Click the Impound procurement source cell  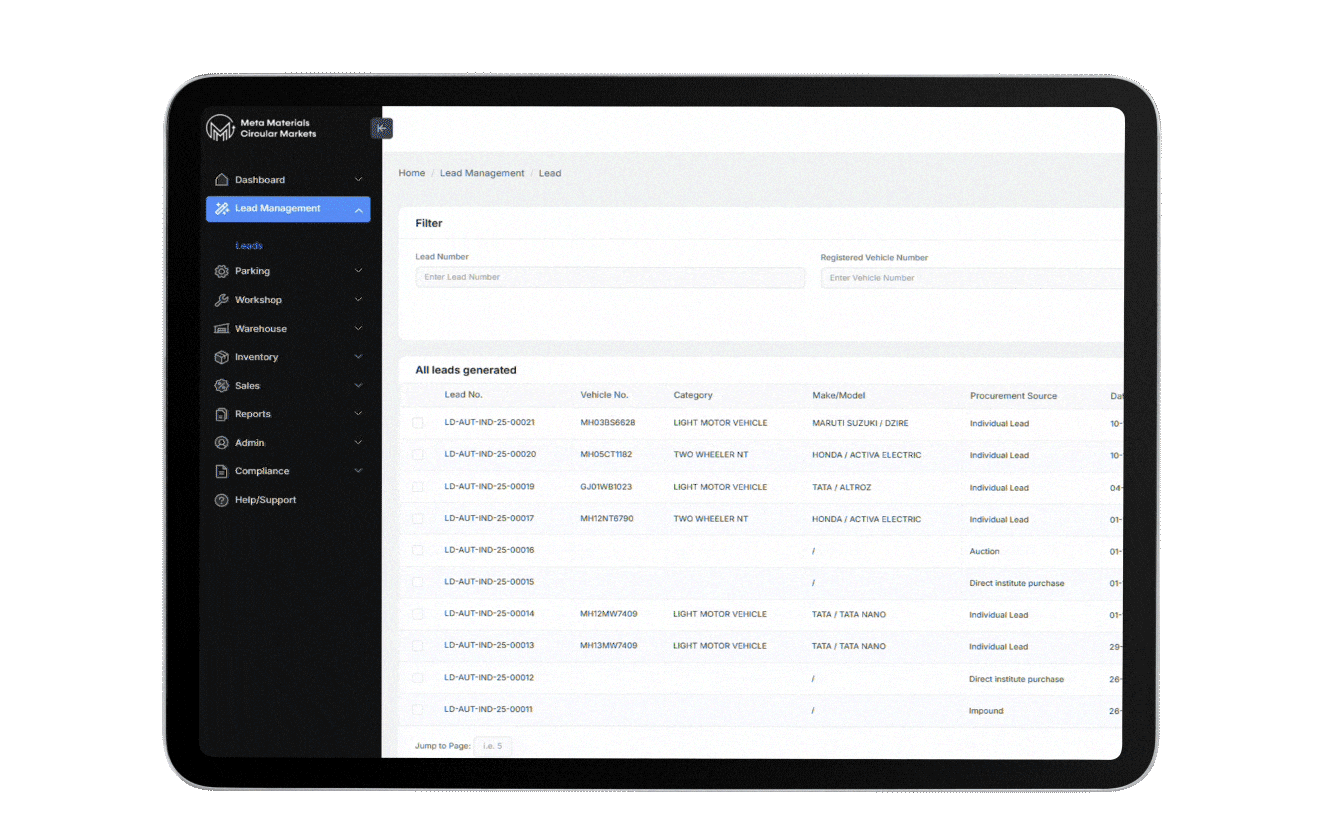(x=986, y=711)
